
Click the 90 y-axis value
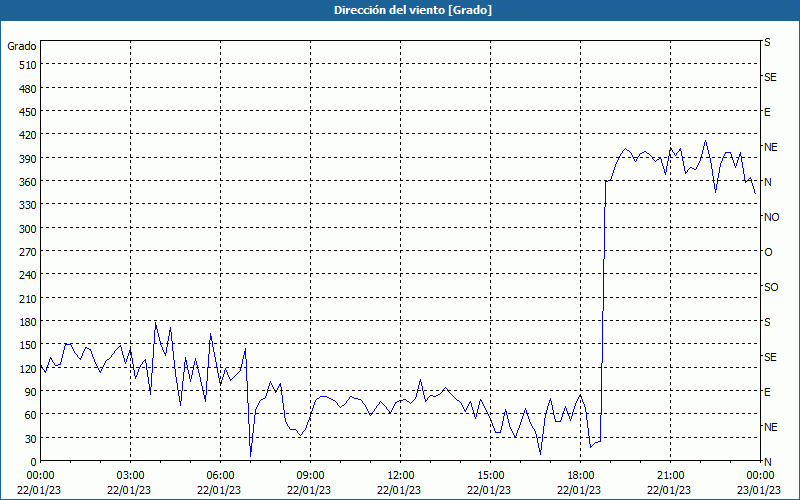(31, 392)
